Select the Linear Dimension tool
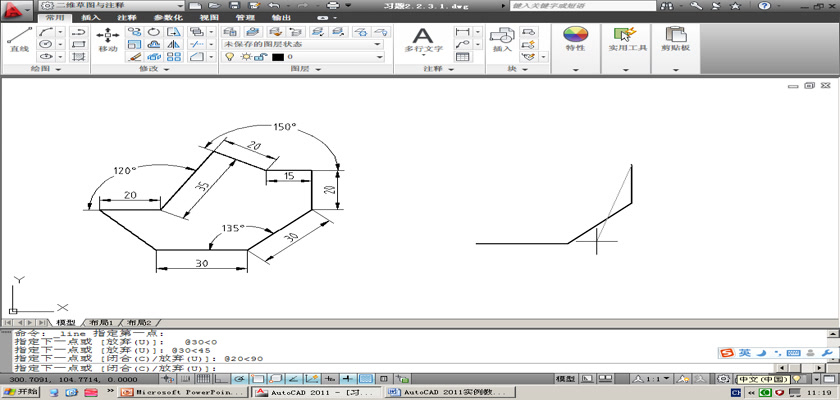This screenshot has height=400, width=840. [x=462, y=32]
